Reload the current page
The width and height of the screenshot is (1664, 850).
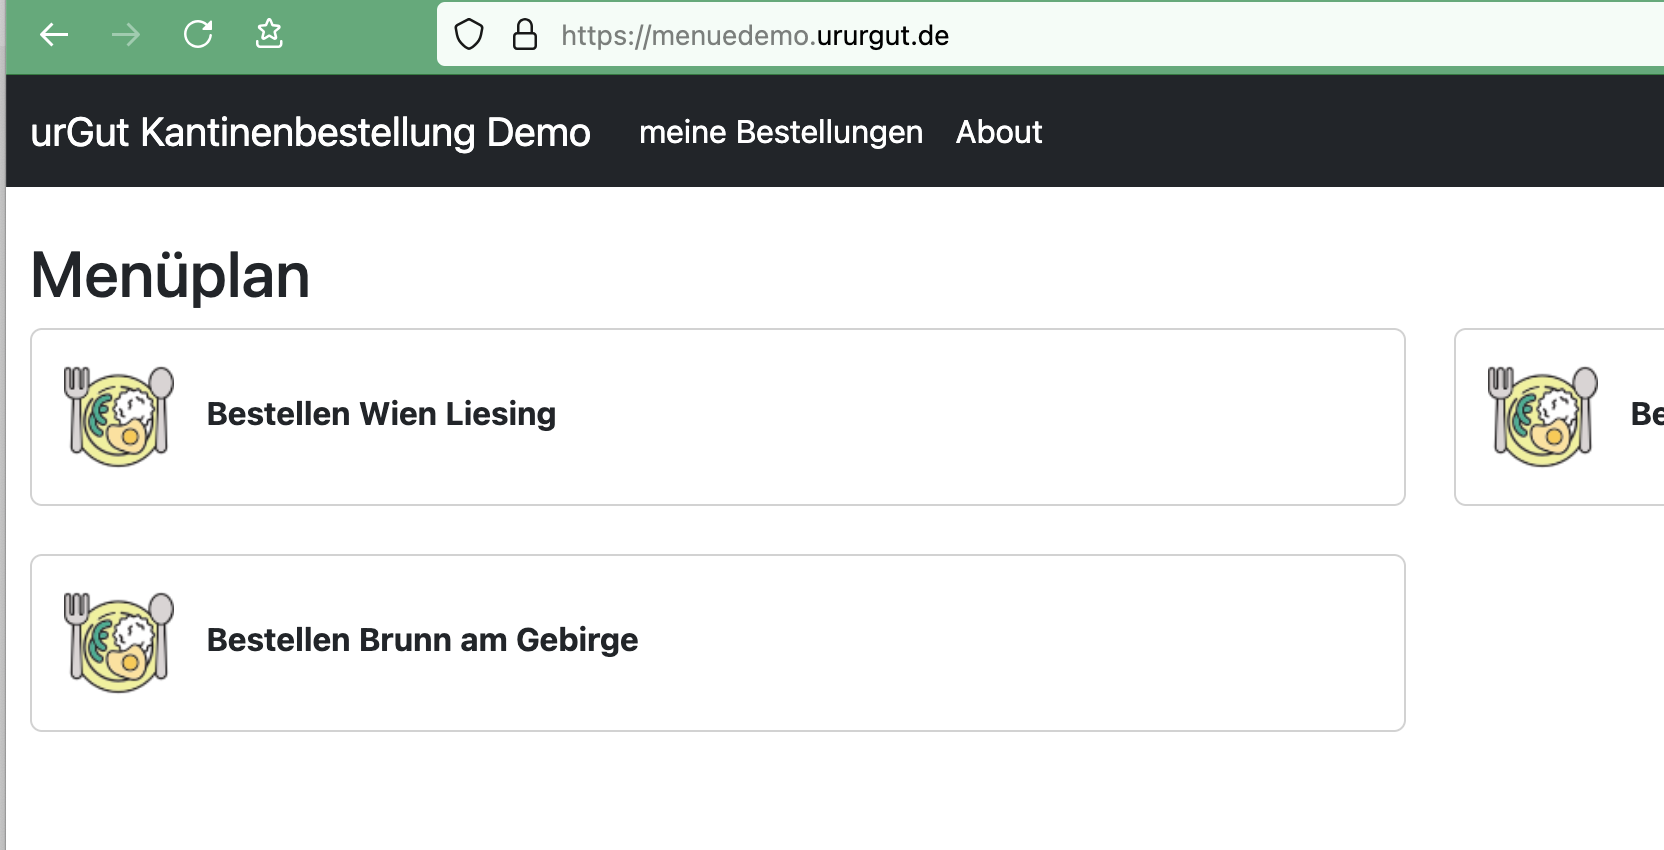(x=198, y=35)
